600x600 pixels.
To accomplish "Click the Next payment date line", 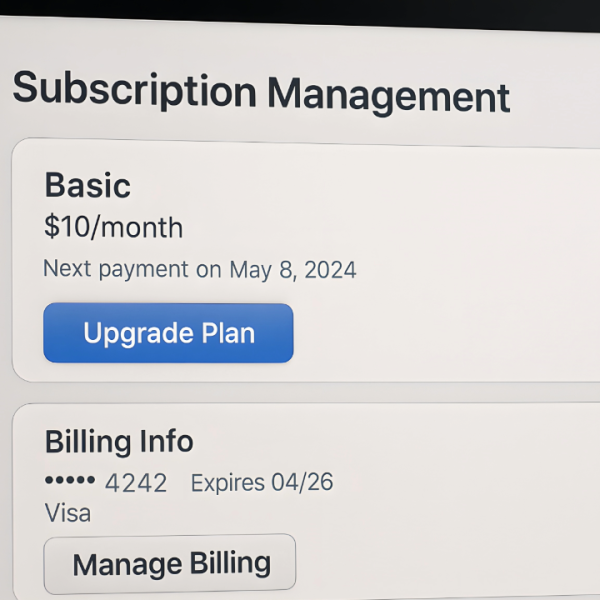I will point(200,269).
